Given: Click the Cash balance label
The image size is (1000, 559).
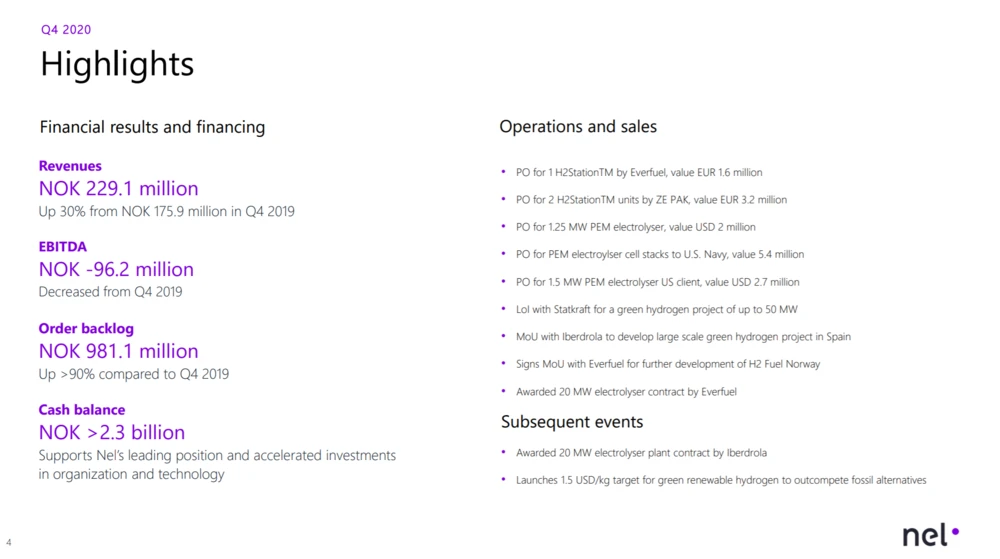Looking at the screenshot, I should pyautogui.click(x=82, y=410).
